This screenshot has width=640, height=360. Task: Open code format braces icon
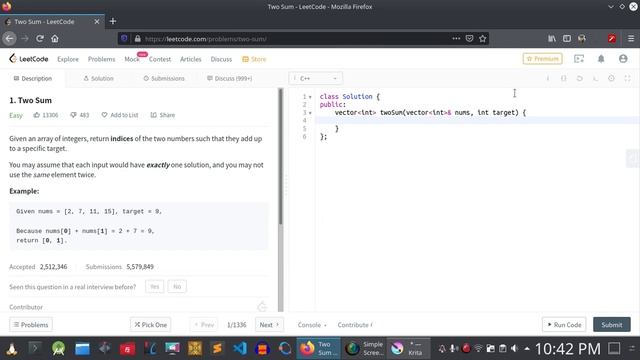coord(564,78)
